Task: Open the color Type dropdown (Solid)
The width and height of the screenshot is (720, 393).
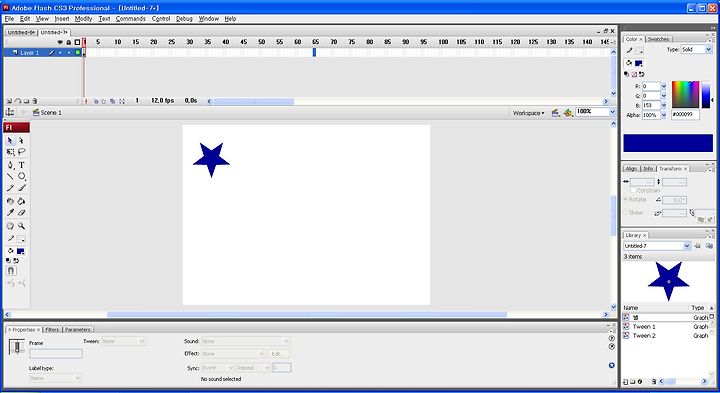Action: [696, 49]
